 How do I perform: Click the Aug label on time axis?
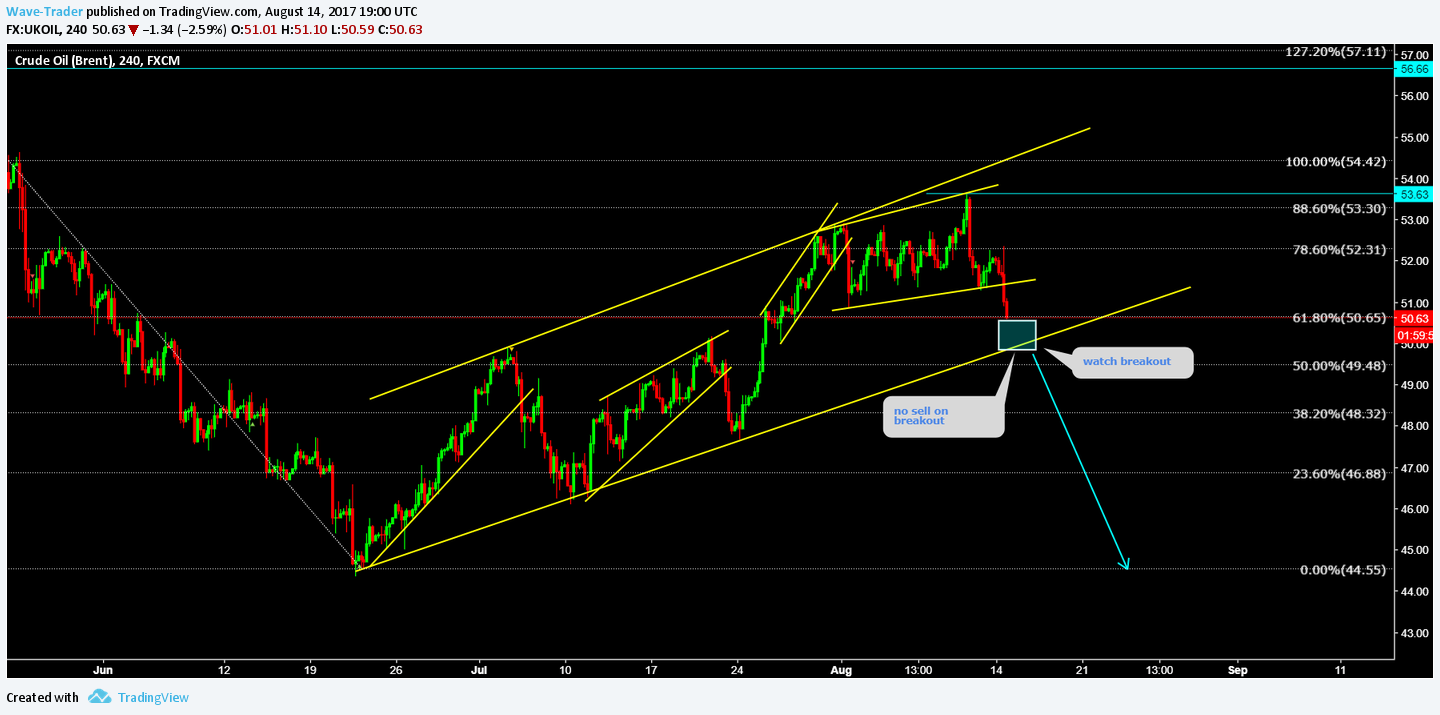(841, 669)
